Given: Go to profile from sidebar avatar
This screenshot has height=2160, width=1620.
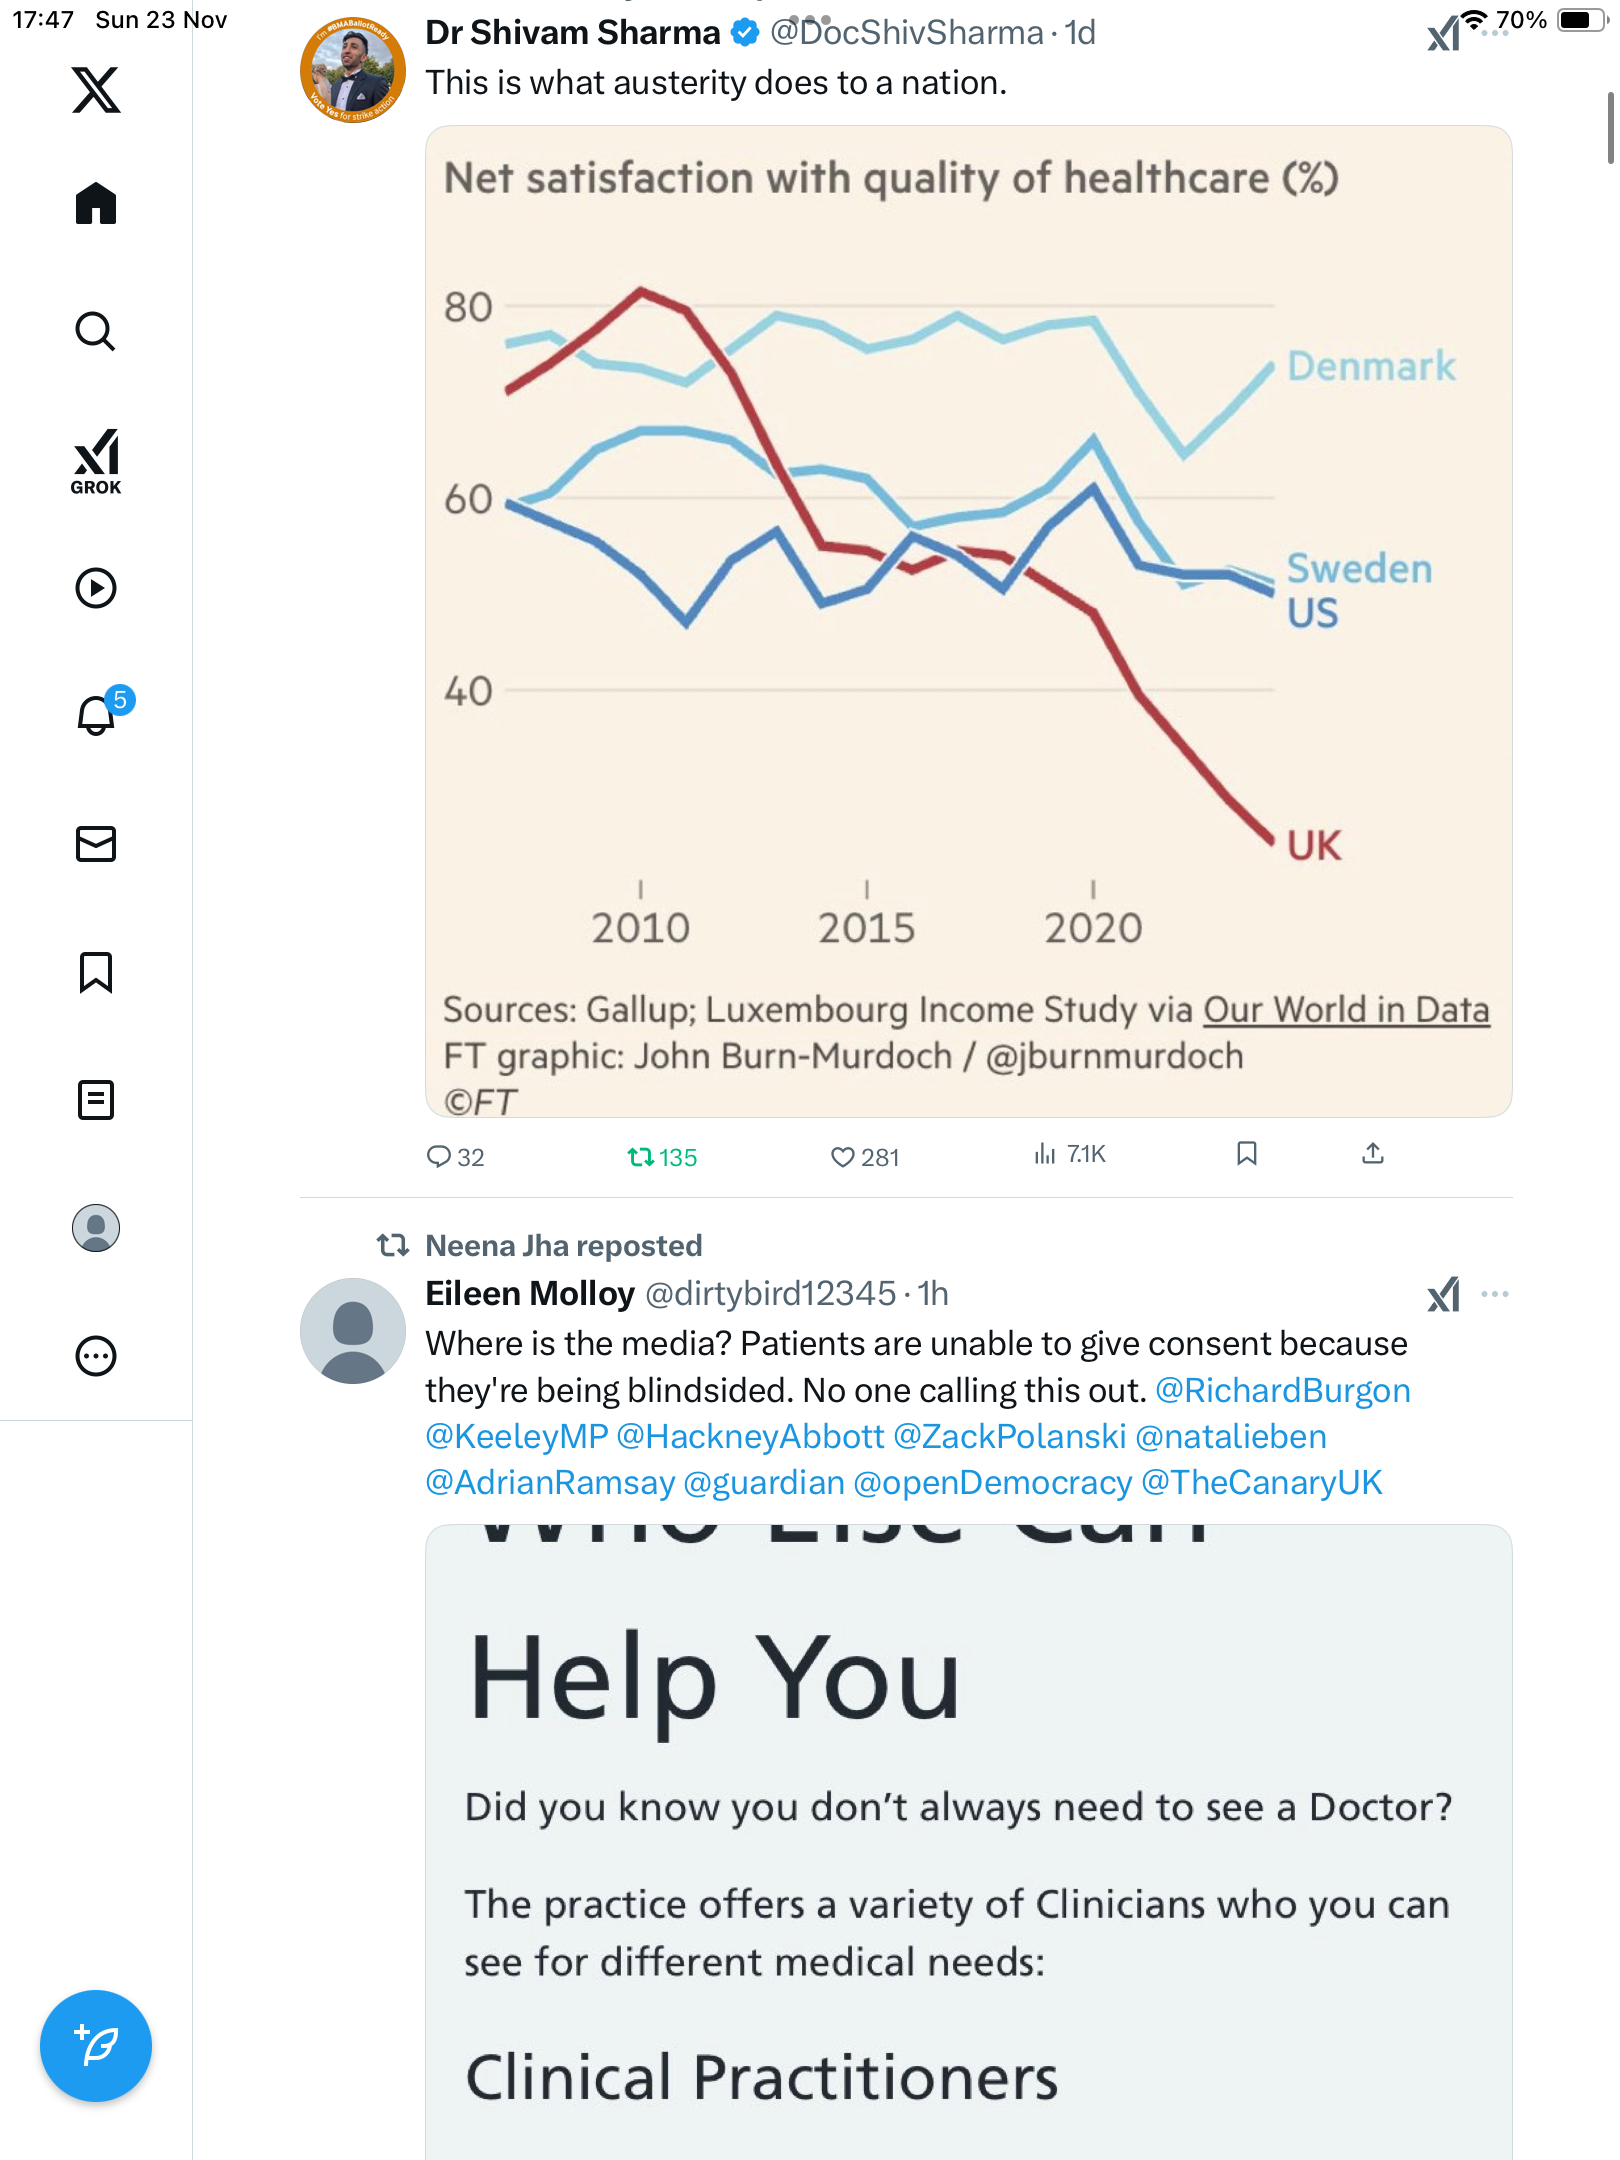Looking at the screenshot, I should tap(96, 1228).
